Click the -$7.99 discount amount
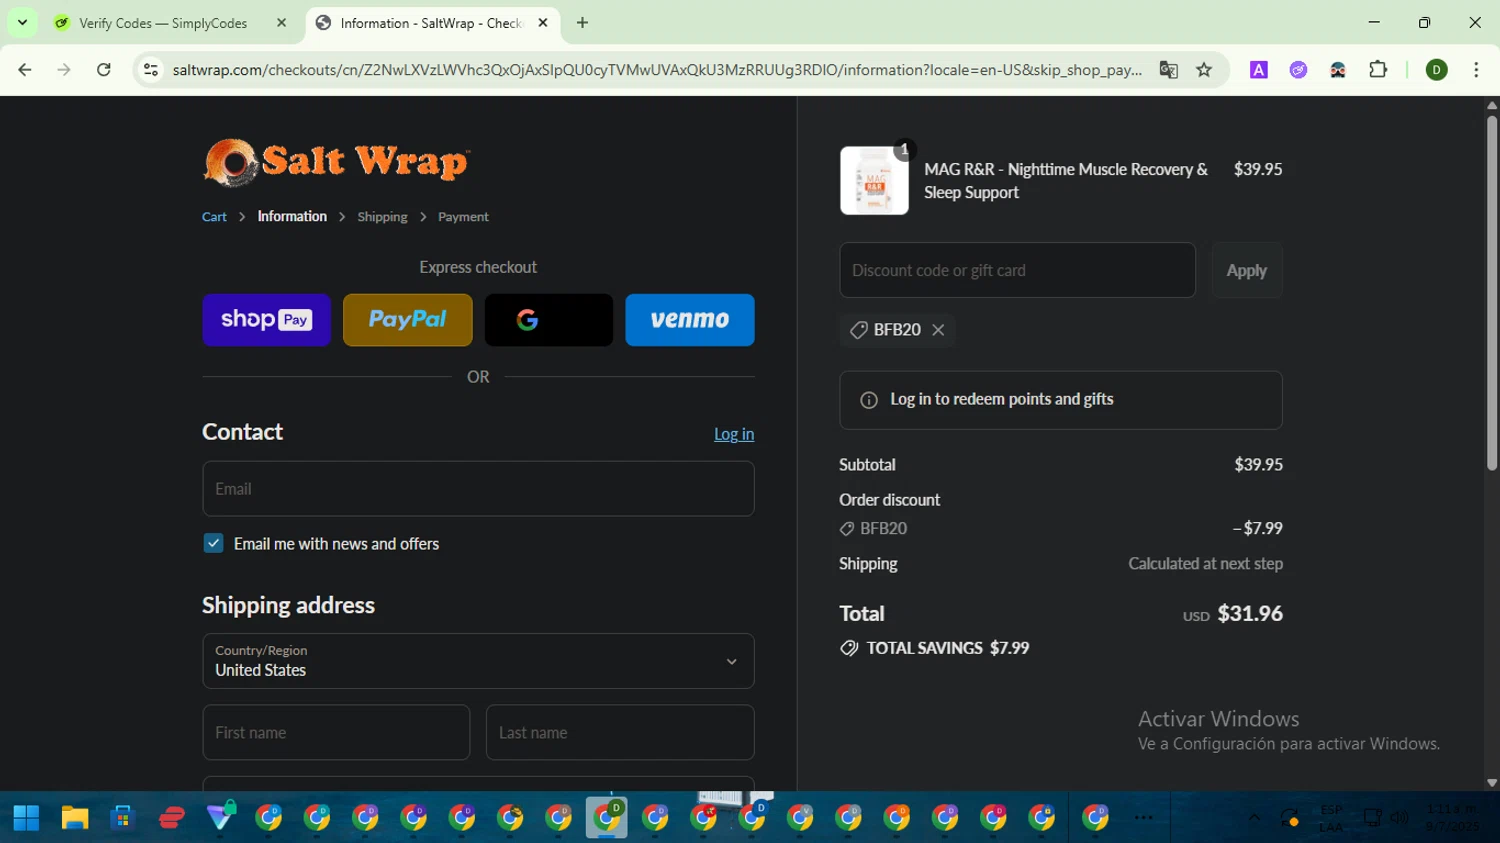 (x=1257, y=528)
